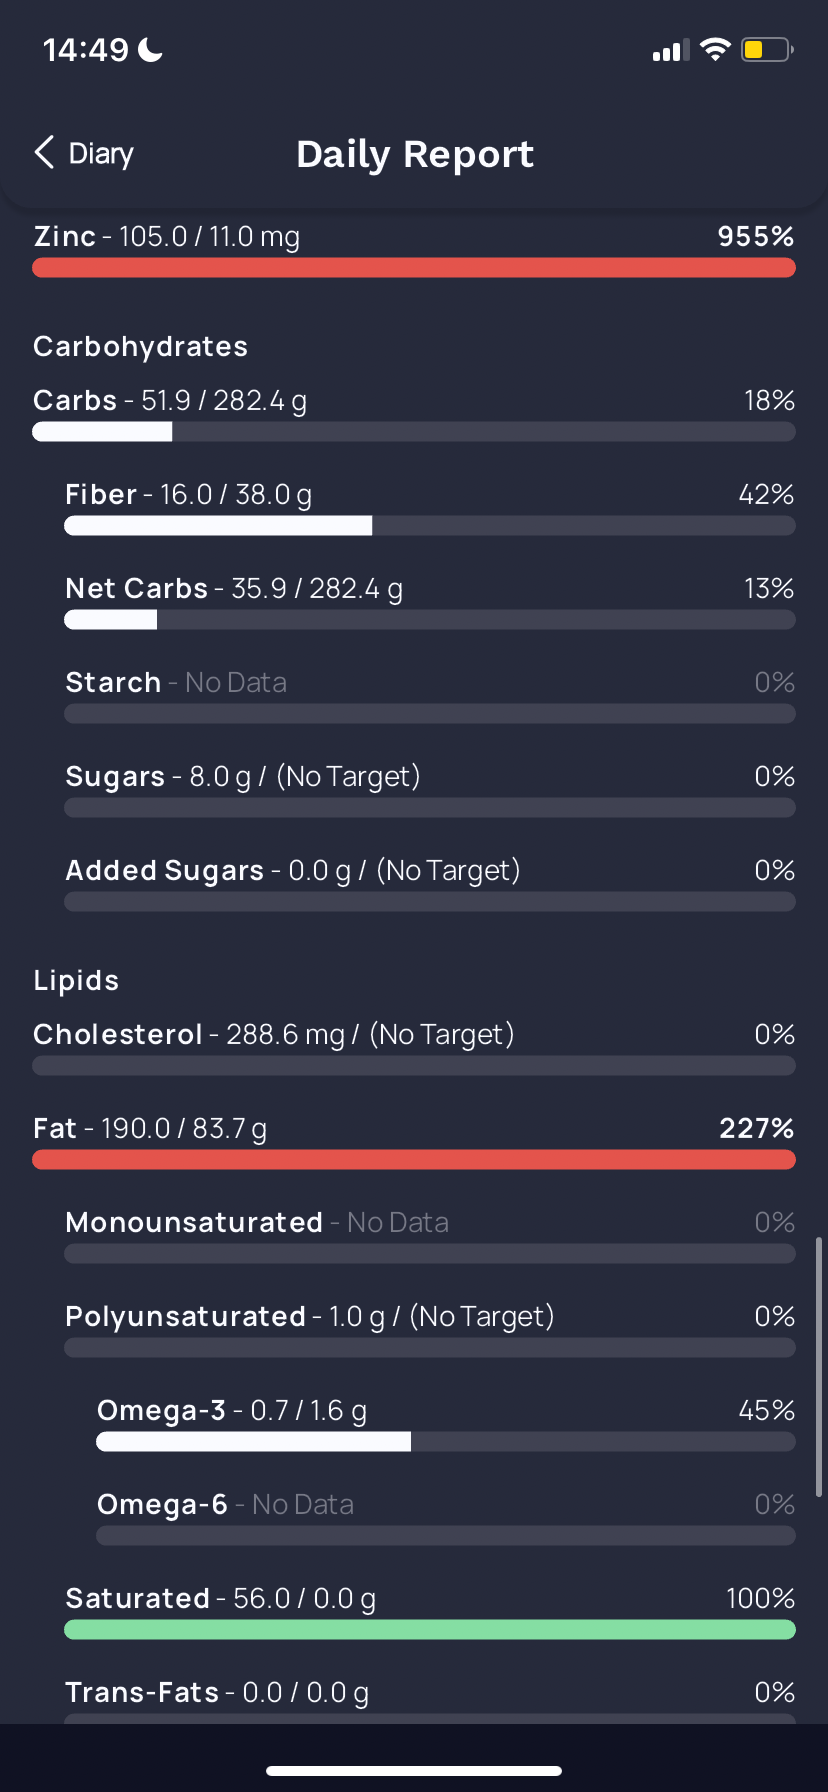Go back to Diary

click(x=84, y=153)
